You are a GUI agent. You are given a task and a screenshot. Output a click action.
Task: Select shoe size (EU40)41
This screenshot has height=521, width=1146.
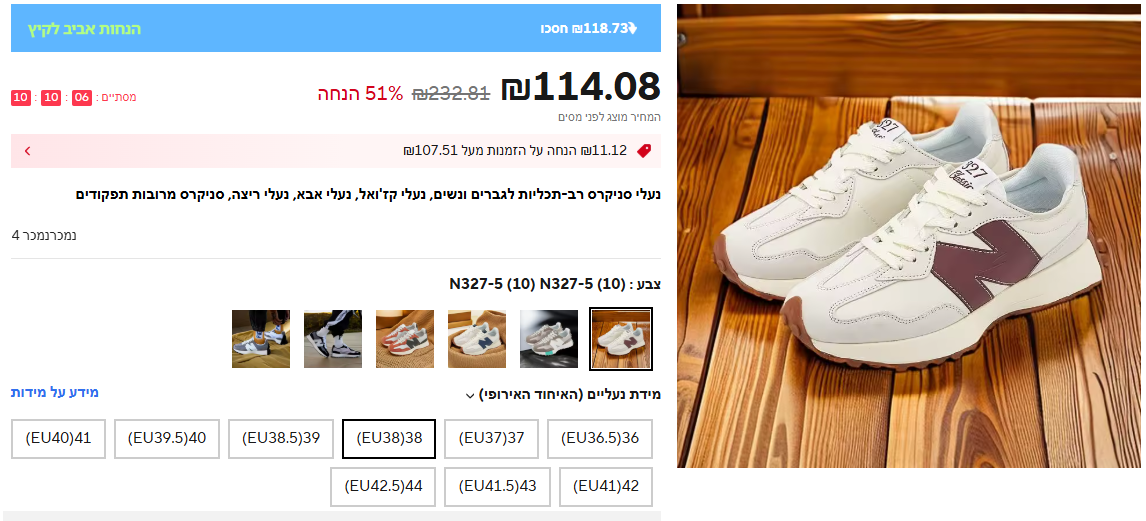pos(58,438)
